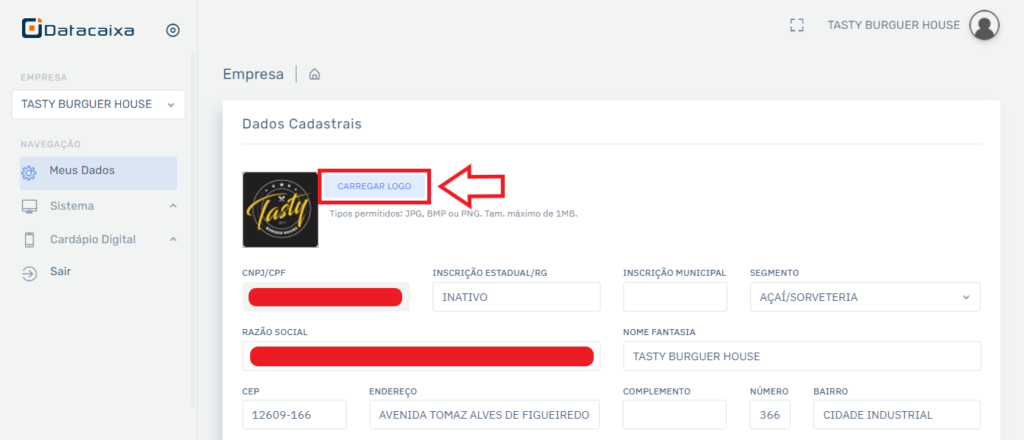Open the TASTY BURGUER HOUSE company dropdown

click(98, 104)
